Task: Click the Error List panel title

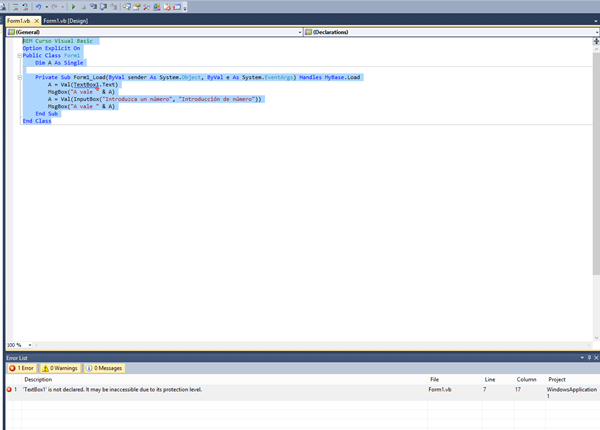Action: point(17,358)
